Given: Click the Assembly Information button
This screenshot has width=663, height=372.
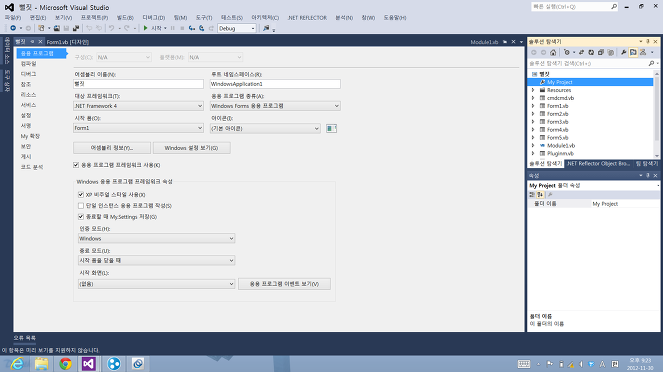Looking at the screenshot, I should click(112, 148).
